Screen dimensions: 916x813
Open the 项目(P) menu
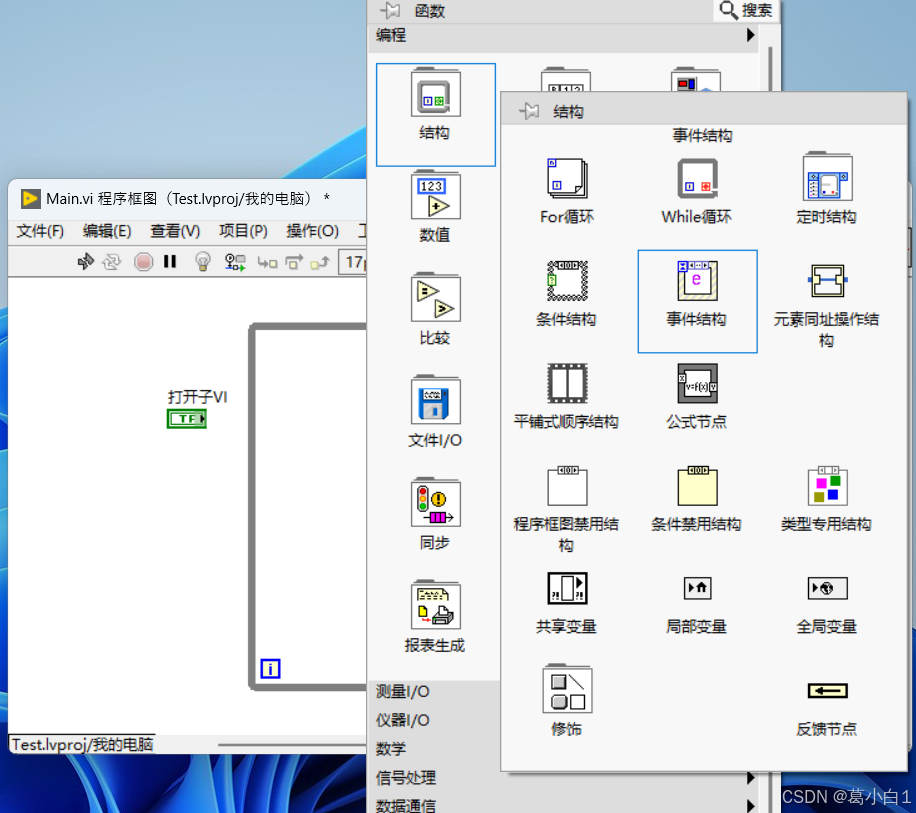(x=241, y=230)
